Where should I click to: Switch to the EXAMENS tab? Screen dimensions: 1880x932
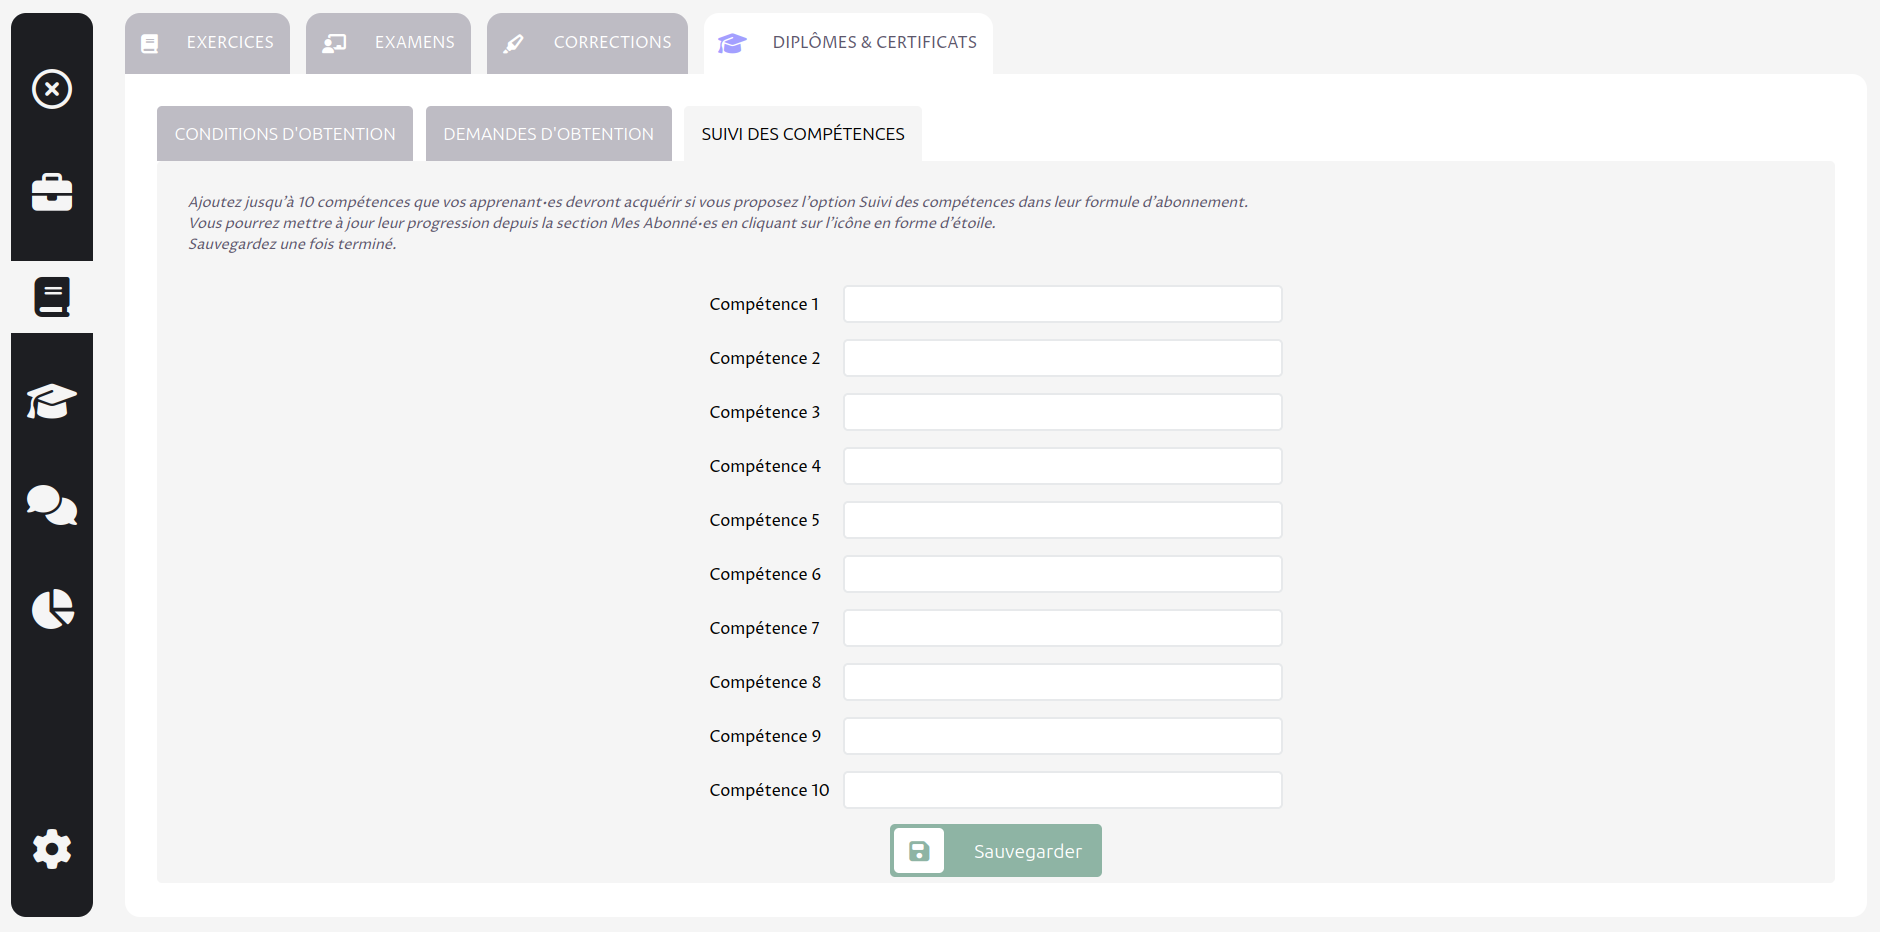click(388, 43)
